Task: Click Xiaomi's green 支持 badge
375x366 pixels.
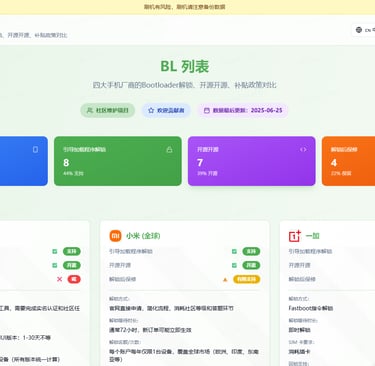Action: click(251, 251)
